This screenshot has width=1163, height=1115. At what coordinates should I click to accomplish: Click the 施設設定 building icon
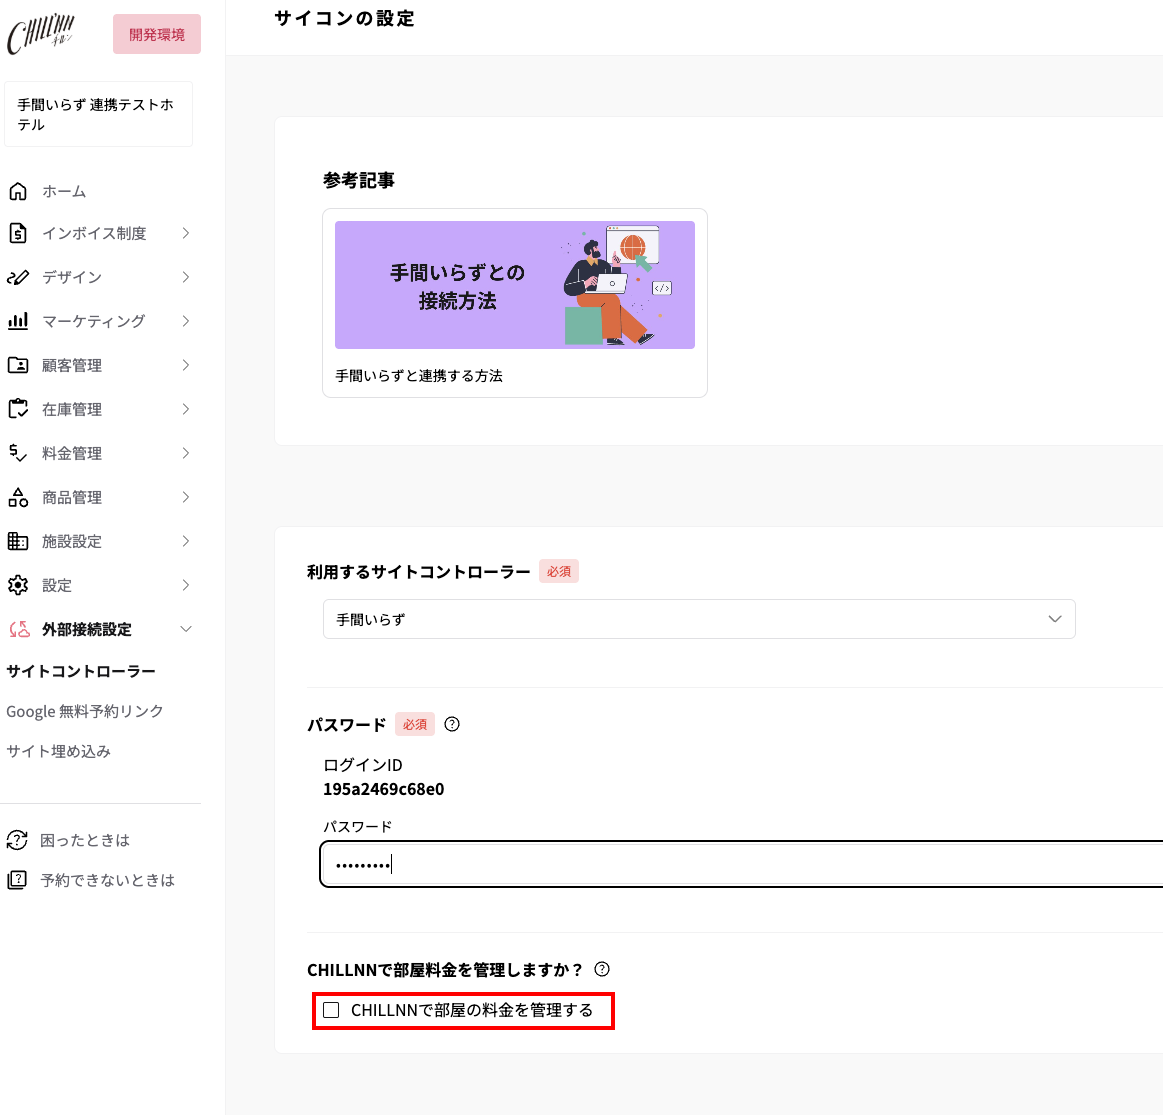(18, 541)
